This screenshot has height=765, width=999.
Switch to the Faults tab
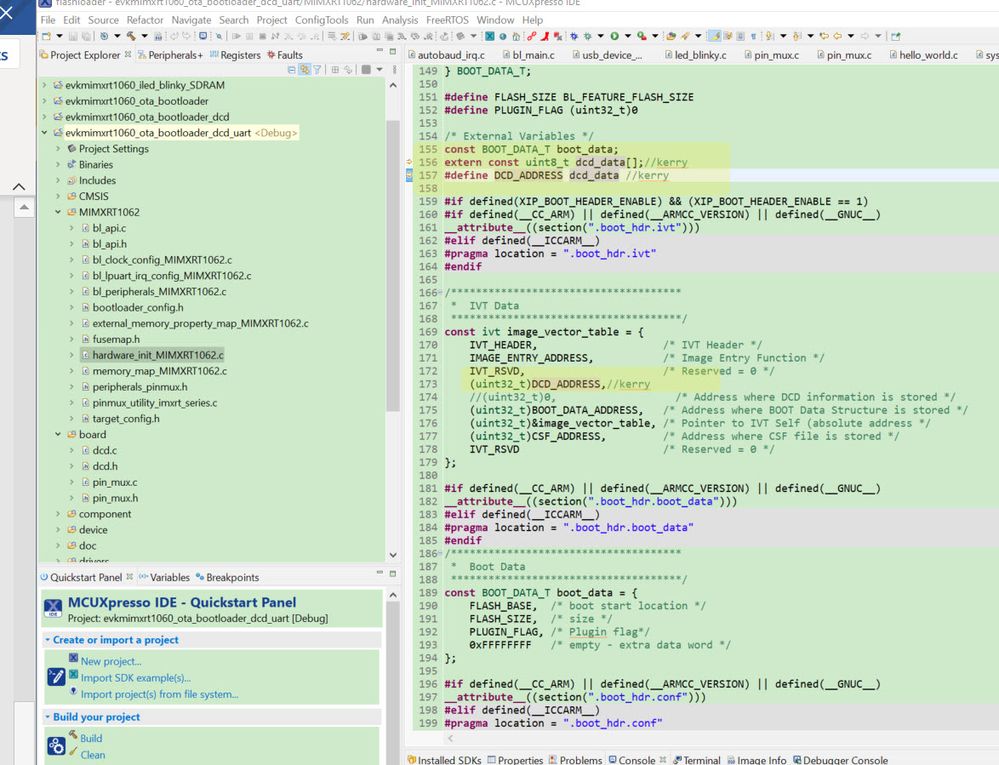[x=285, y=55]
